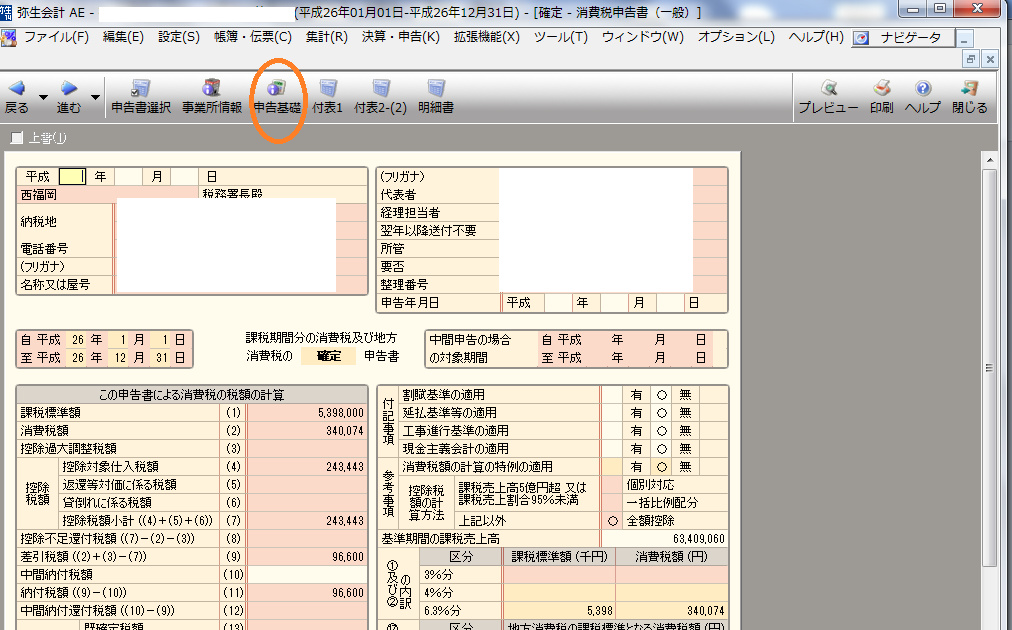Open 申告書選択 from the toolbar
The height and width of the screenshot is (630, 1012).
point(140,90)
